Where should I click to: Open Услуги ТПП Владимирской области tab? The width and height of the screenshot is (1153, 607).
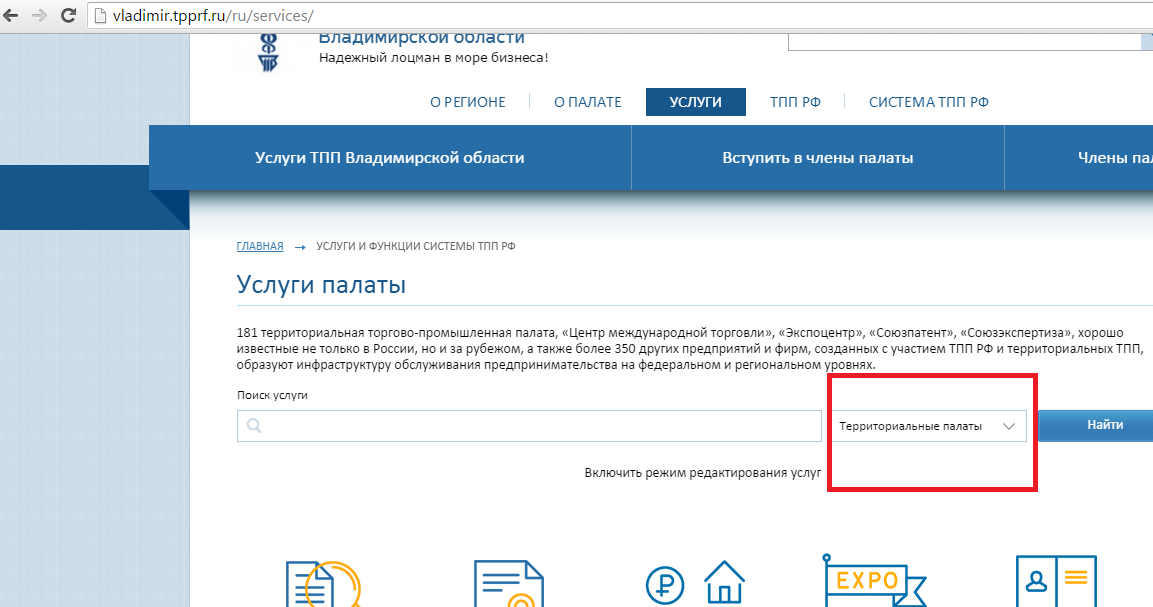click(390, 157)
